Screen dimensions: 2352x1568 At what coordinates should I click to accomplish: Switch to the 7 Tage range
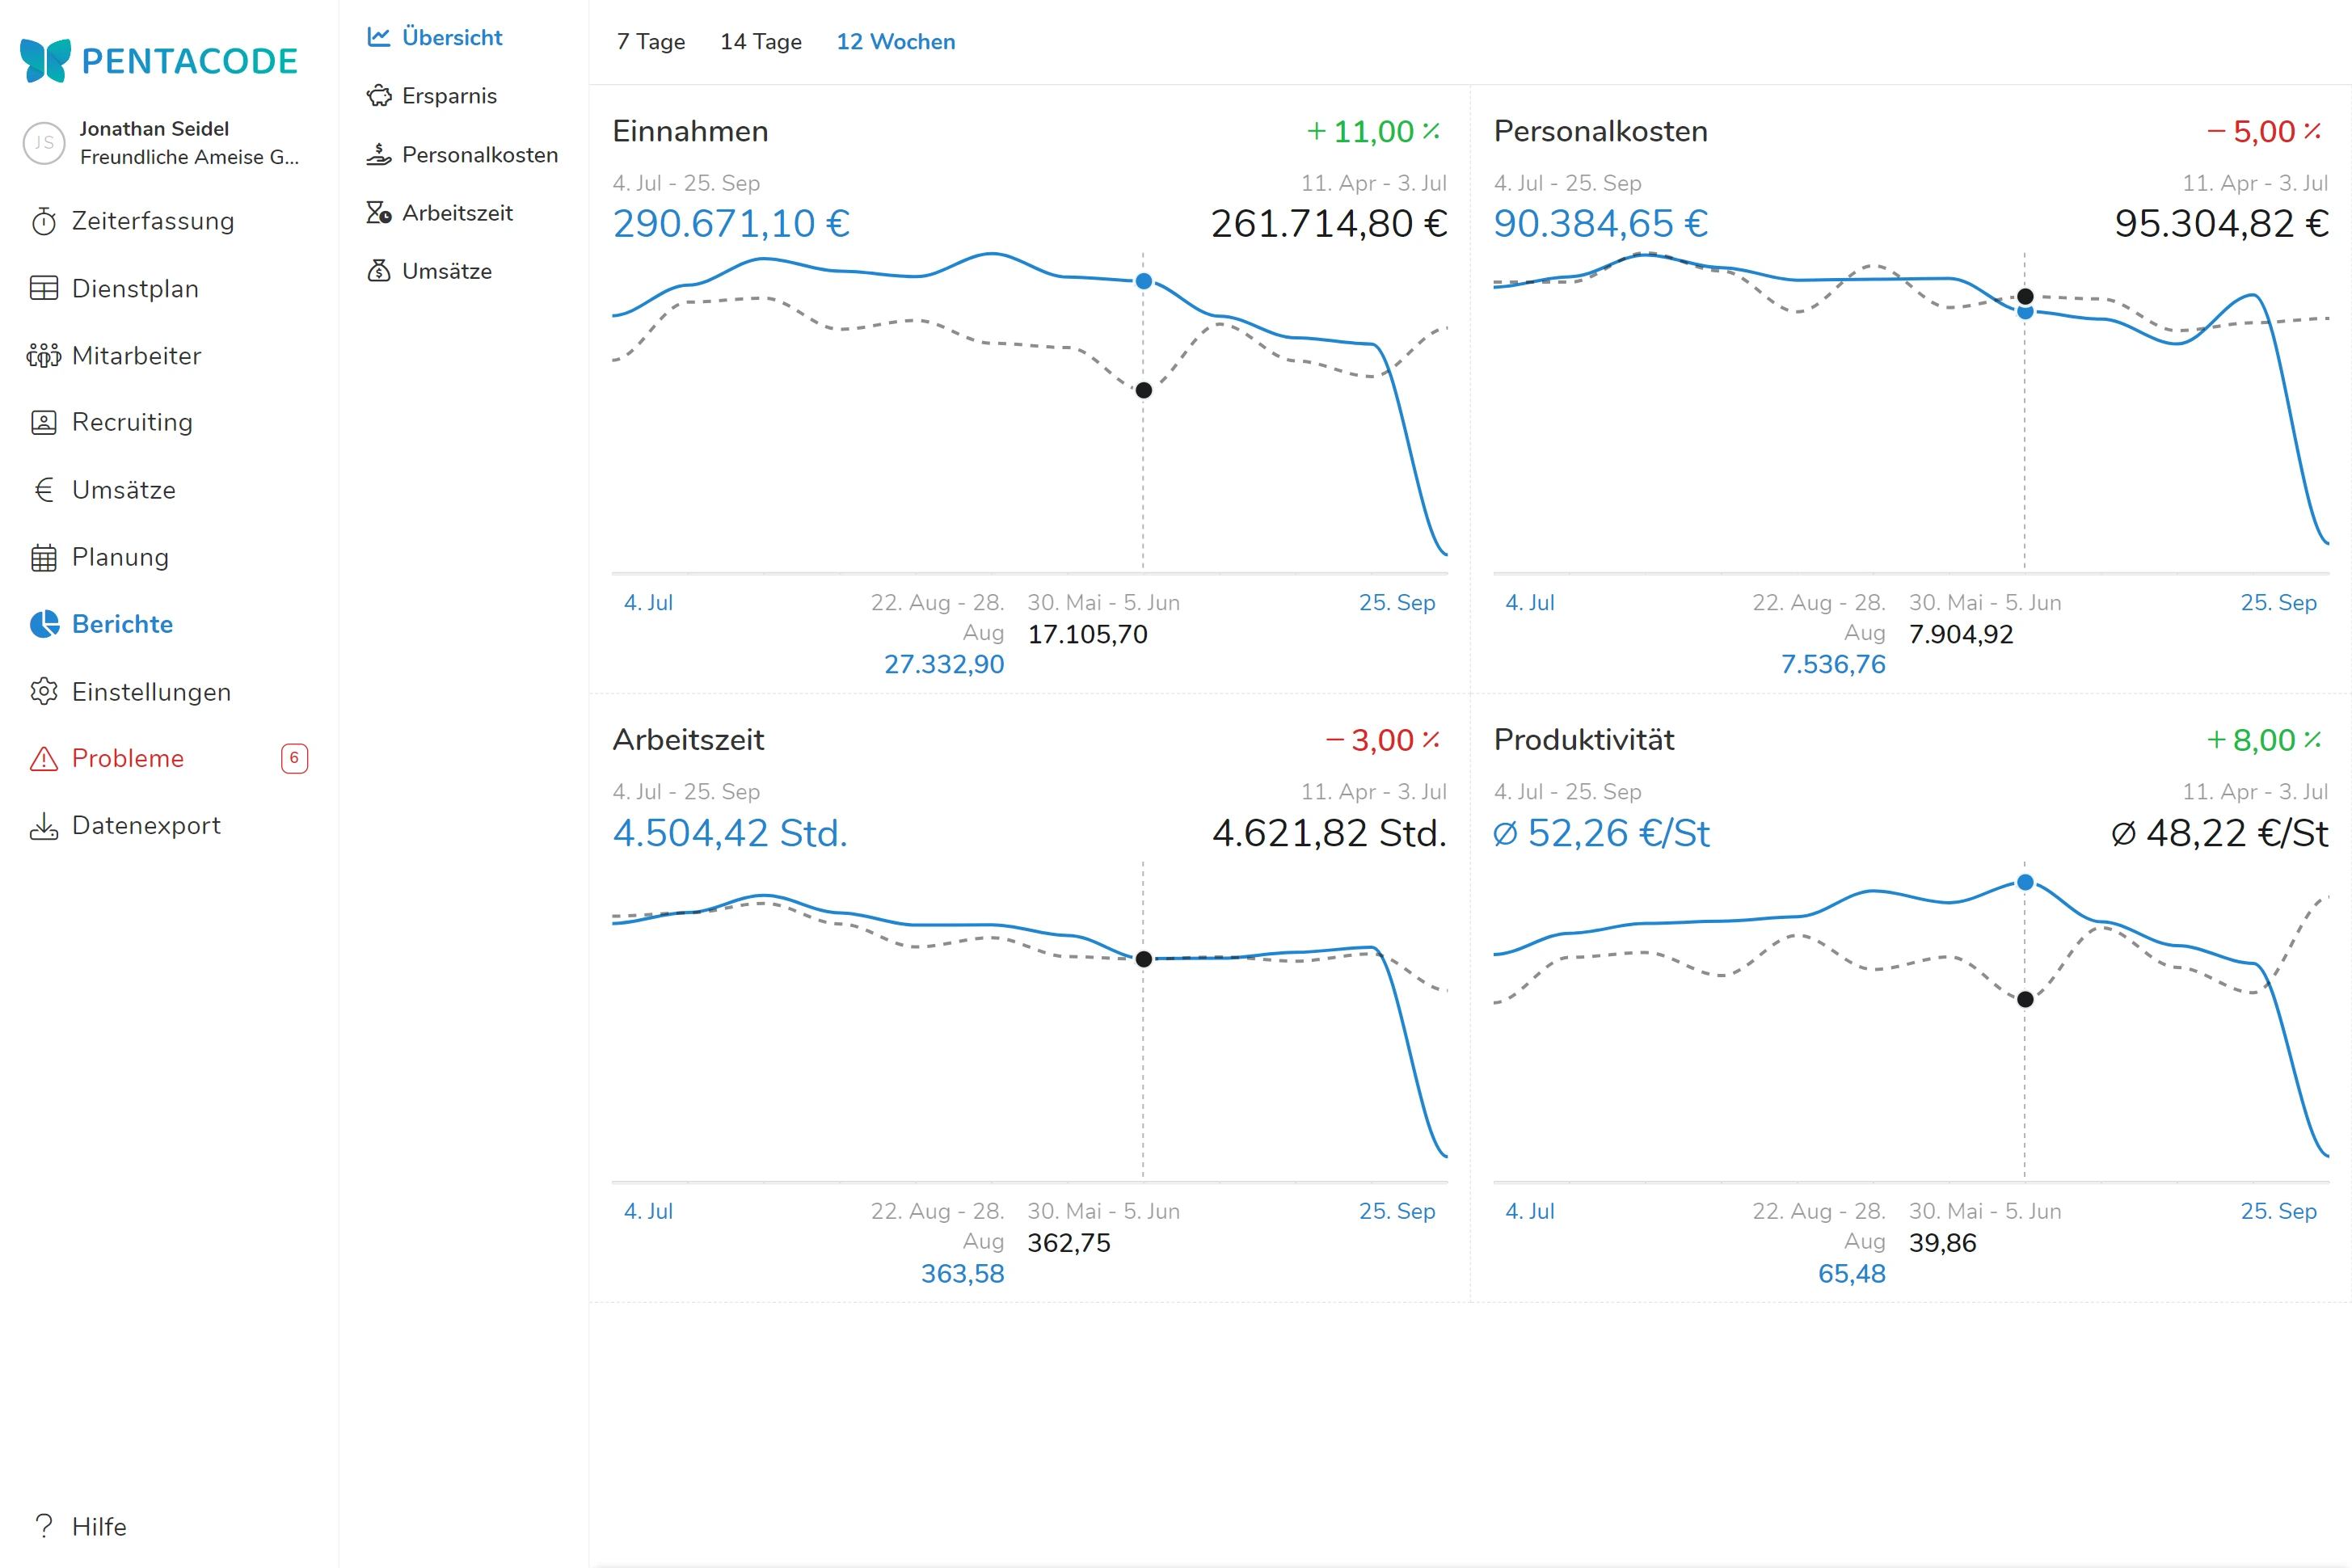click(651, 42)
